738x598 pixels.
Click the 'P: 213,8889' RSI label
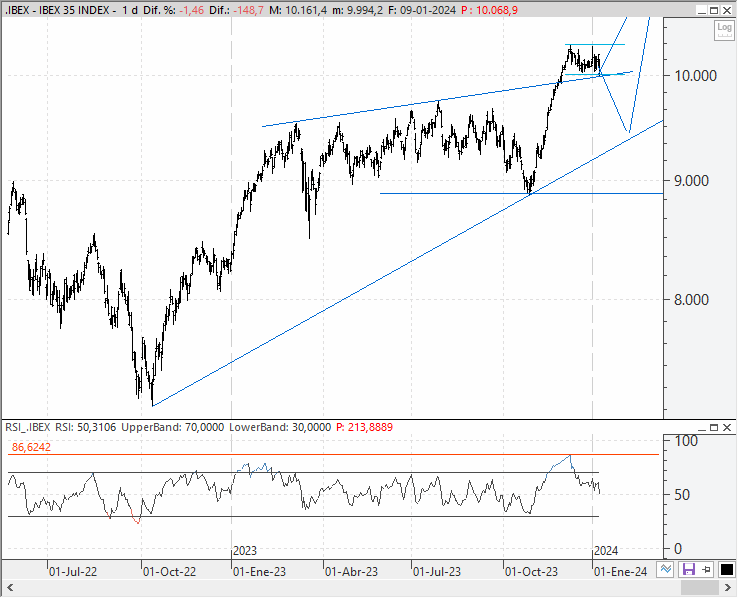365,427
